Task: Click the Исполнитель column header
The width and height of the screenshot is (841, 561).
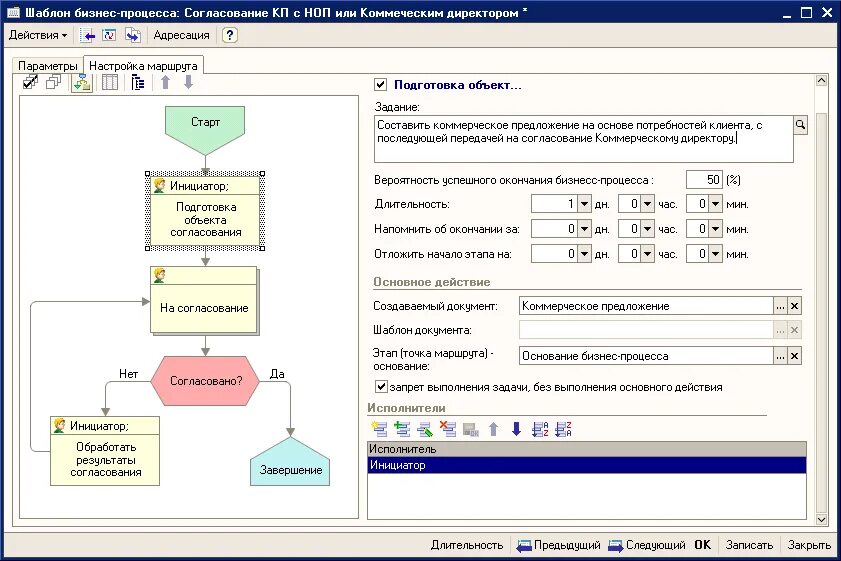Action: [587, 449]
